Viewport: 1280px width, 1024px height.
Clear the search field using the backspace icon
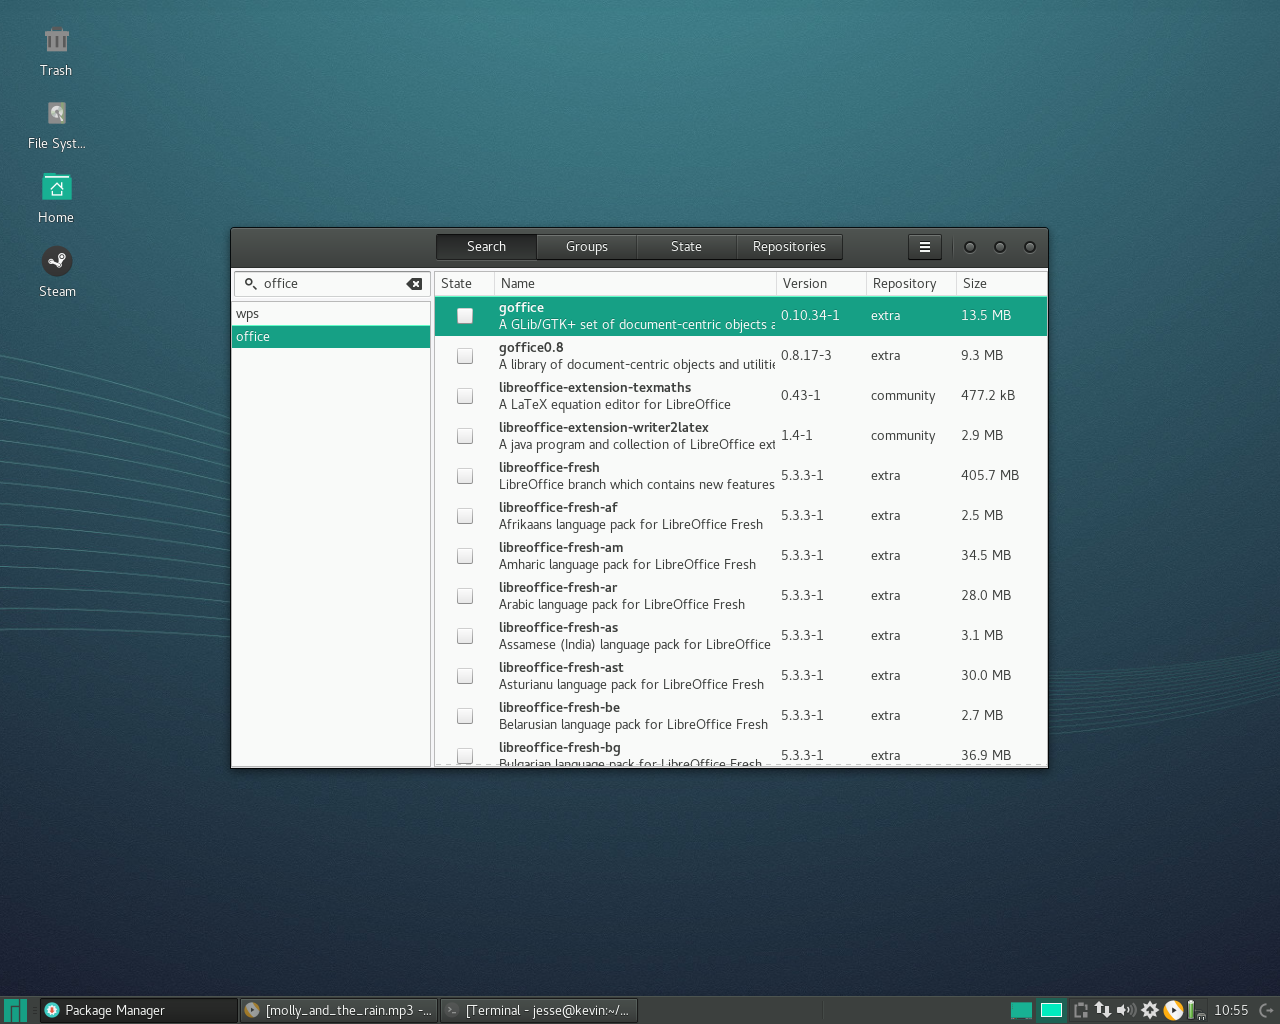414,284
